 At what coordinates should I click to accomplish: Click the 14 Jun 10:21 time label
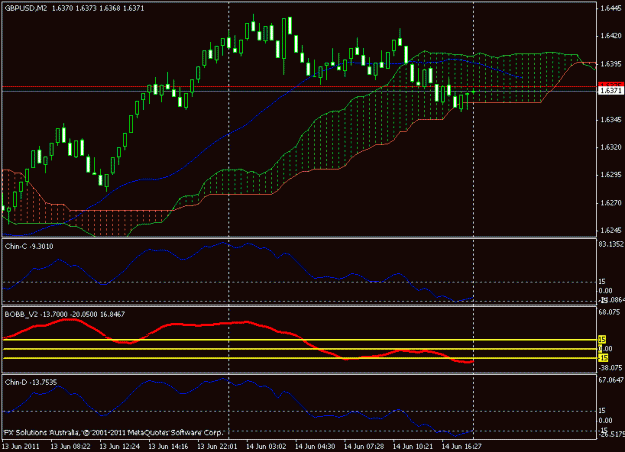pos(413,446)
